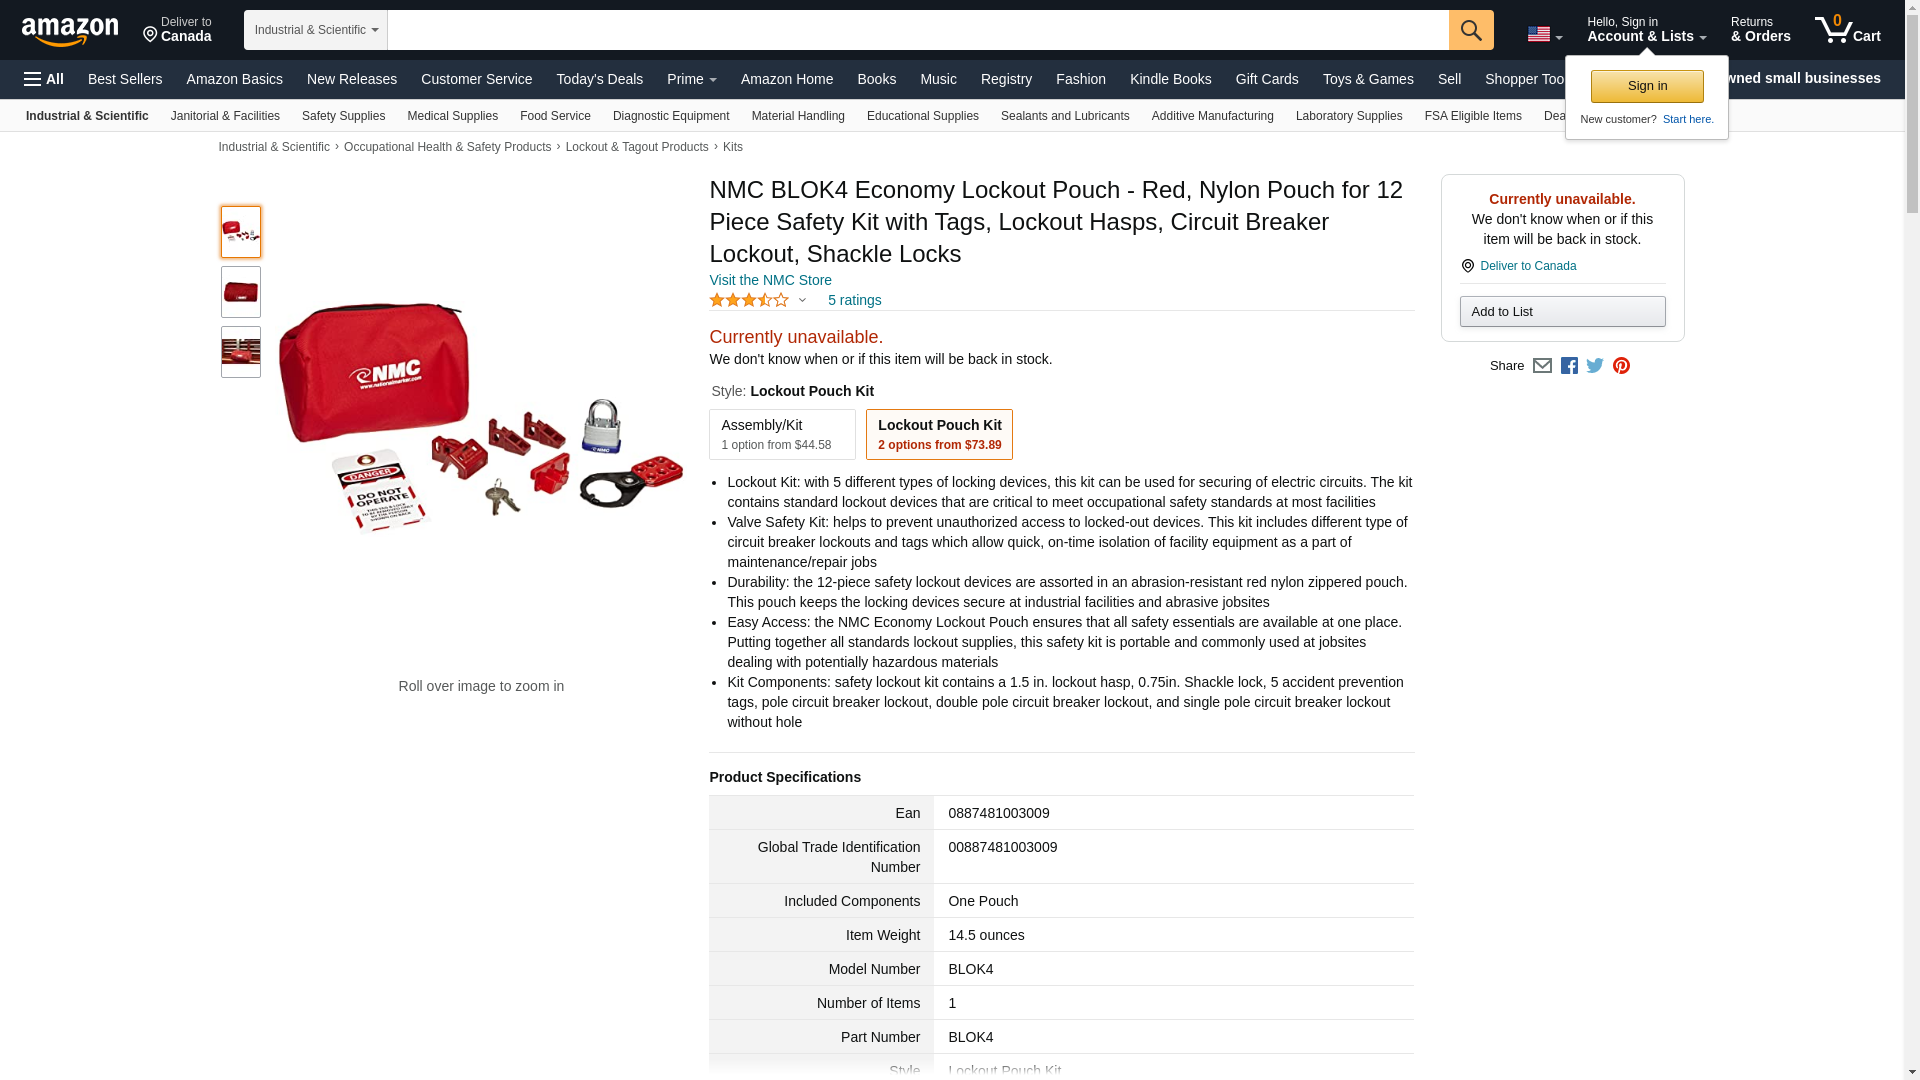Select the Assembly/Kit style option
Viewport: 1920px width, 1080px height.
(x=782, y=435)
